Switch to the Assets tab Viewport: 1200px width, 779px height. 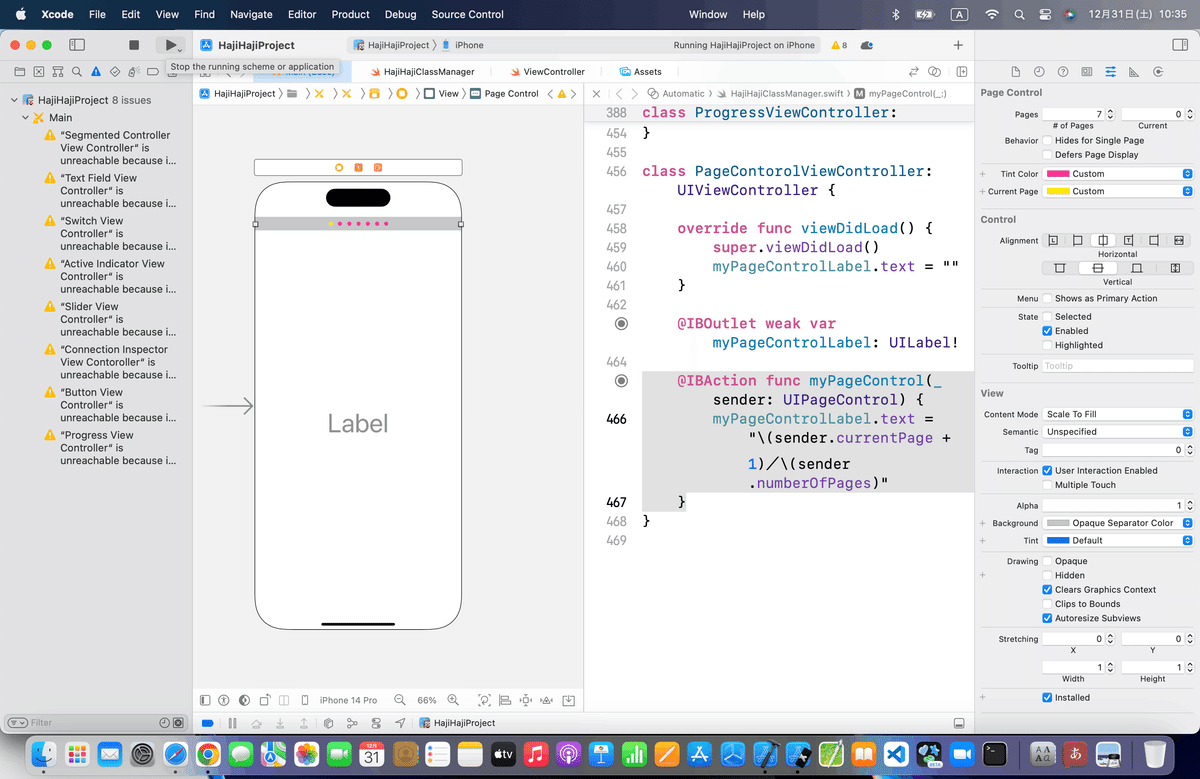click(x=641, y=72)
